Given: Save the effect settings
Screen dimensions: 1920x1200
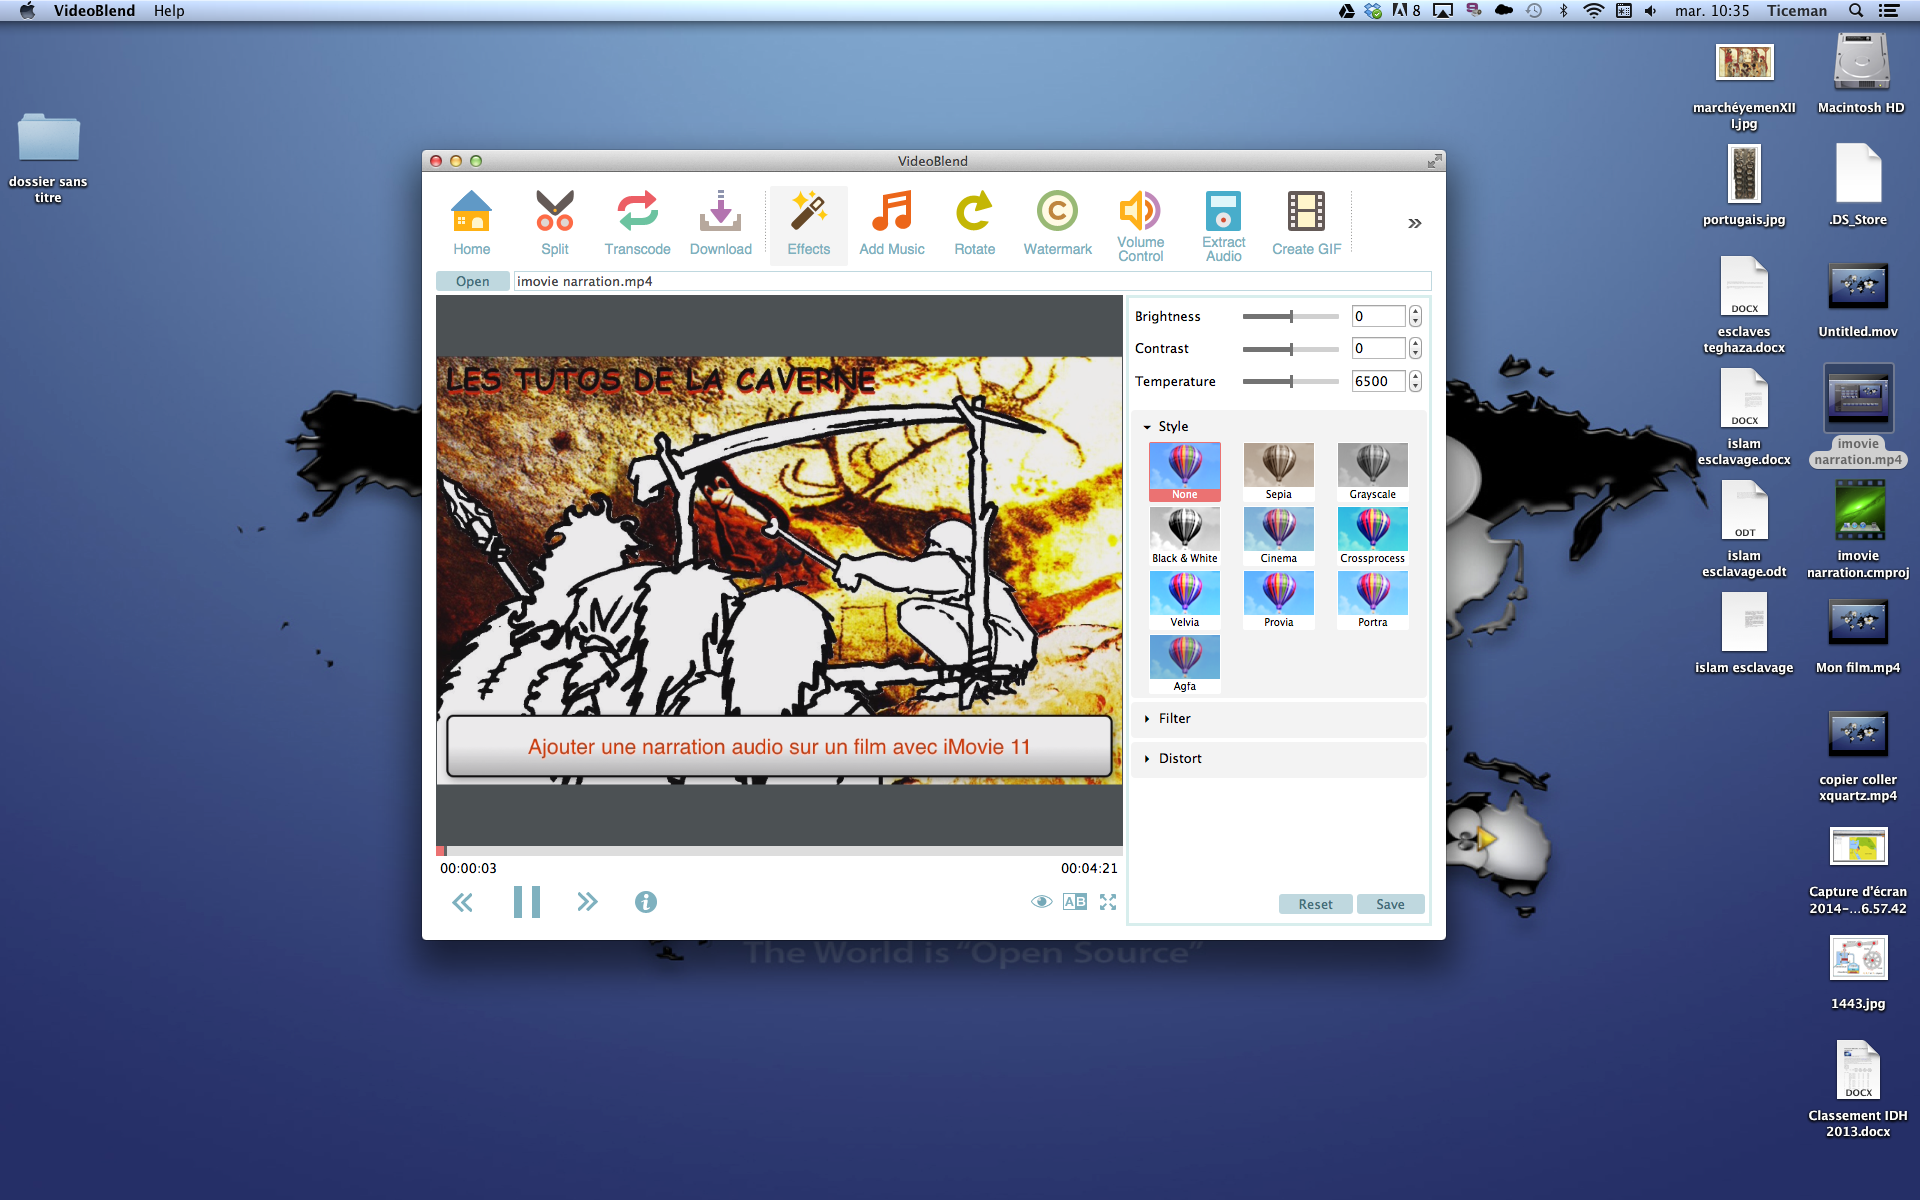Looking at the screenshot, I should 1390,904.
